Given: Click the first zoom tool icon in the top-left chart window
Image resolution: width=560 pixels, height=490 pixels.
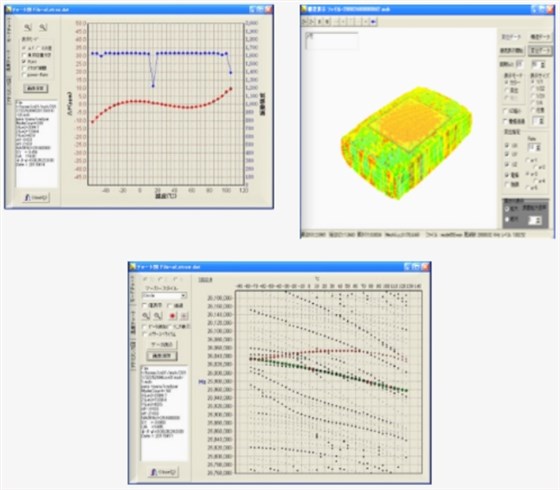Looking at the screenshot, I should [28, 28].
